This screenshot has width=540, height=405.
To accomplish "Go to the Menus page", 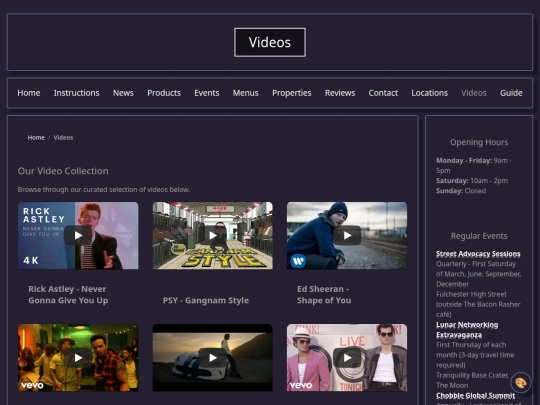I will 246,93.
